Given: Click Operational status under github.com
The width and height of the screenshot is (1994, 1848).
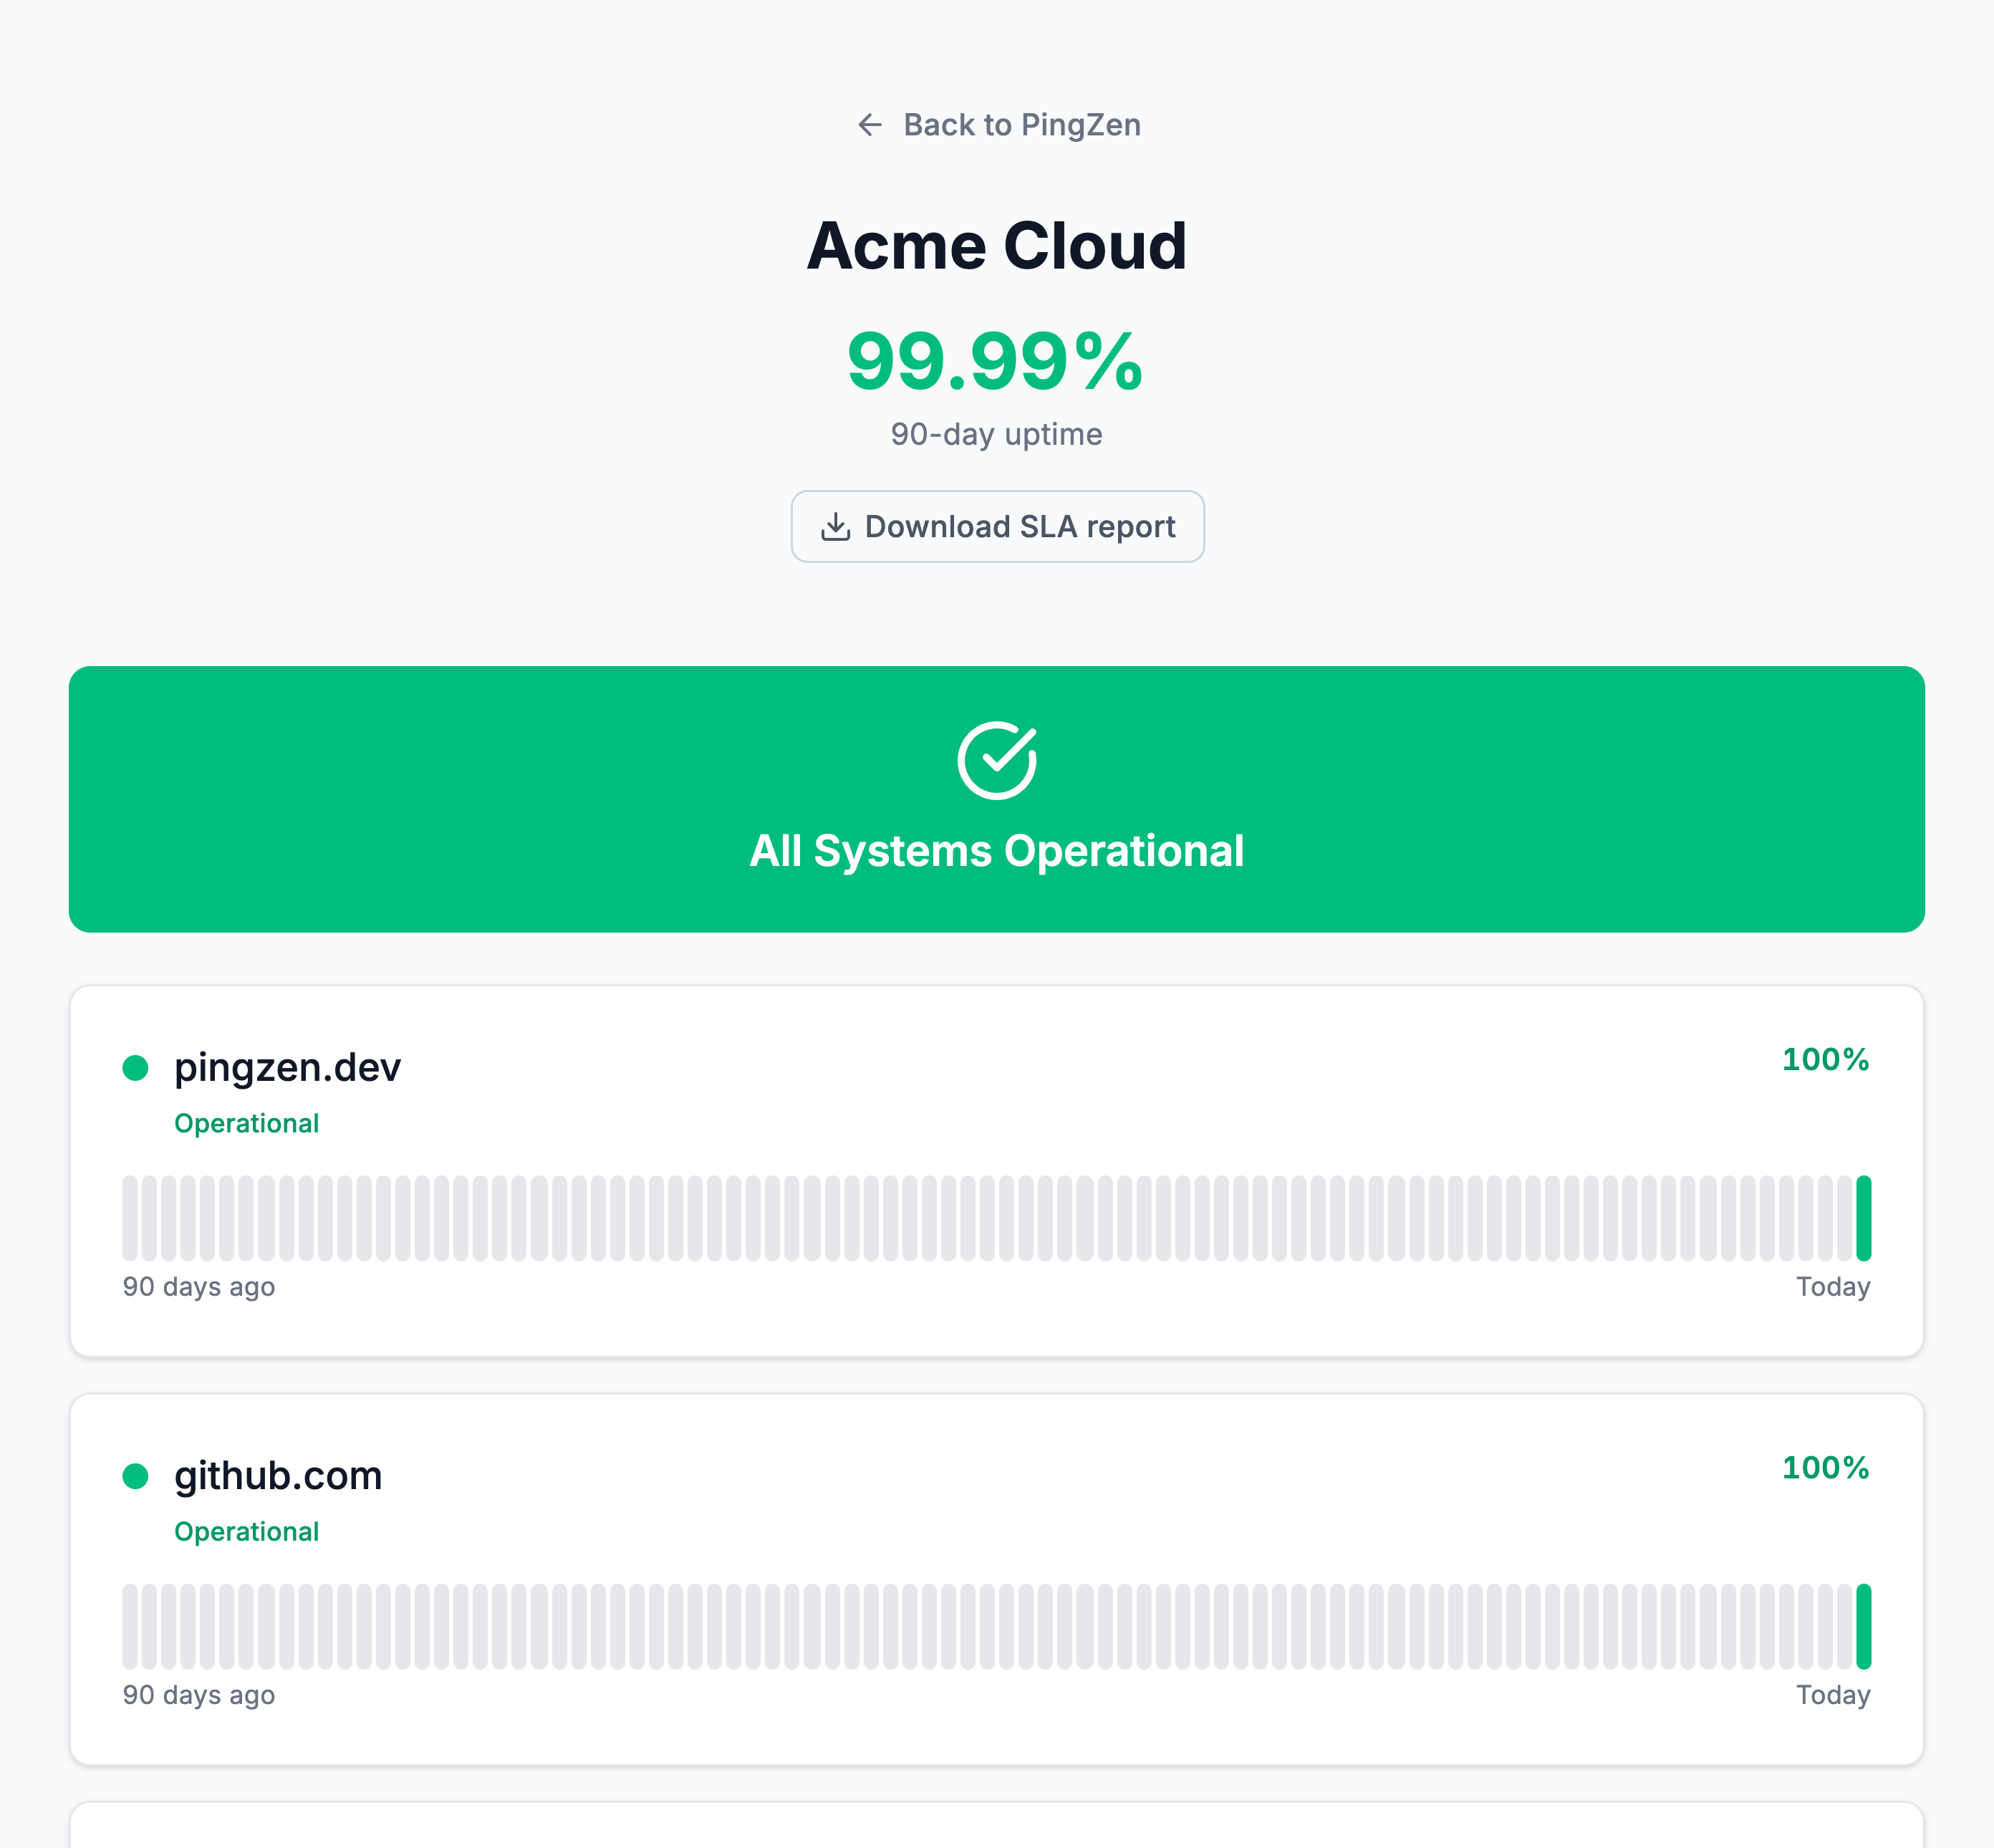Looking at the screenshot, I should pos(246,1531).
